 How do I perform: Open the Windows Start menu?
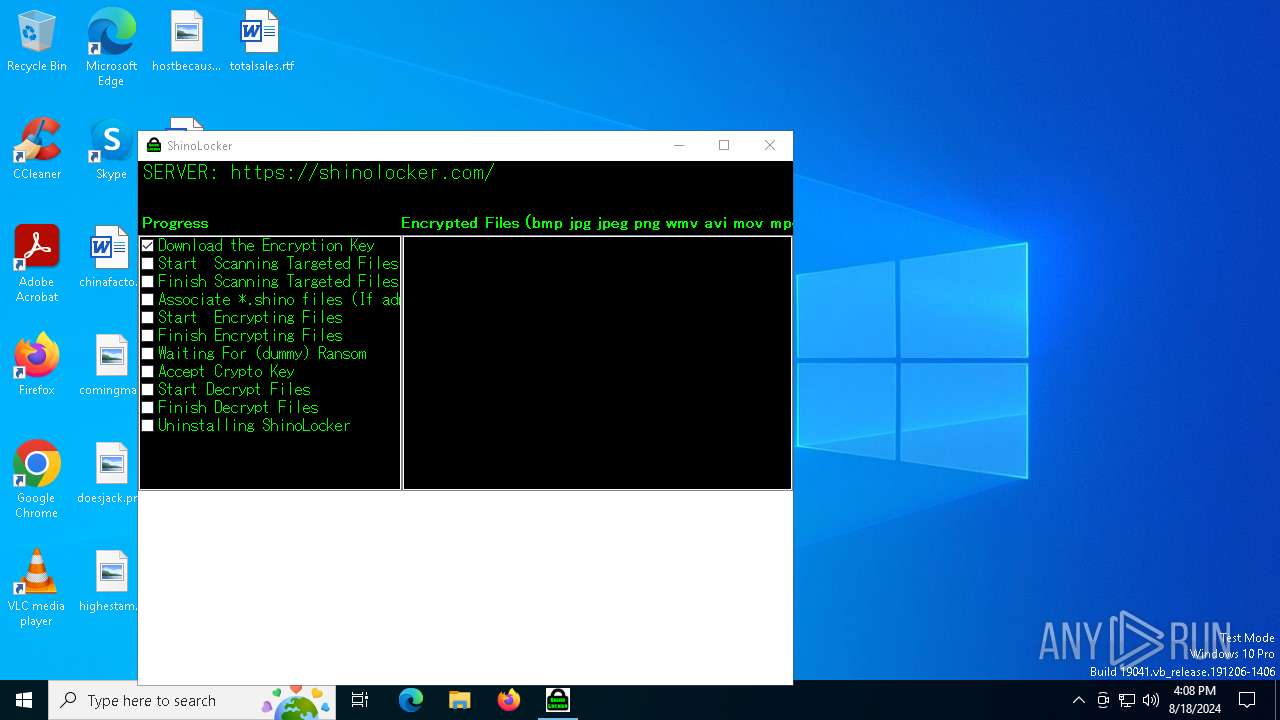(24, 700)
